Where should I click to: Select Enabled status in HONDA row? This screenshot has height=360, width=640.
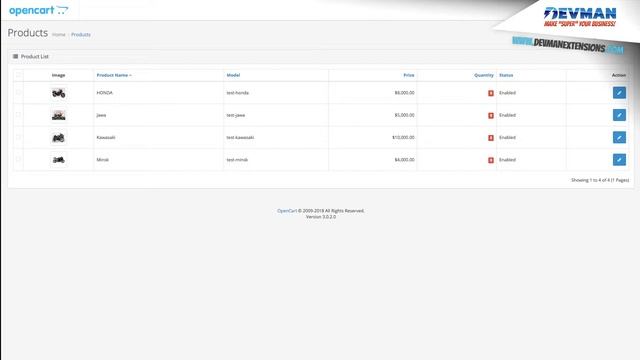pyautogui.click(x=507, y=93)
